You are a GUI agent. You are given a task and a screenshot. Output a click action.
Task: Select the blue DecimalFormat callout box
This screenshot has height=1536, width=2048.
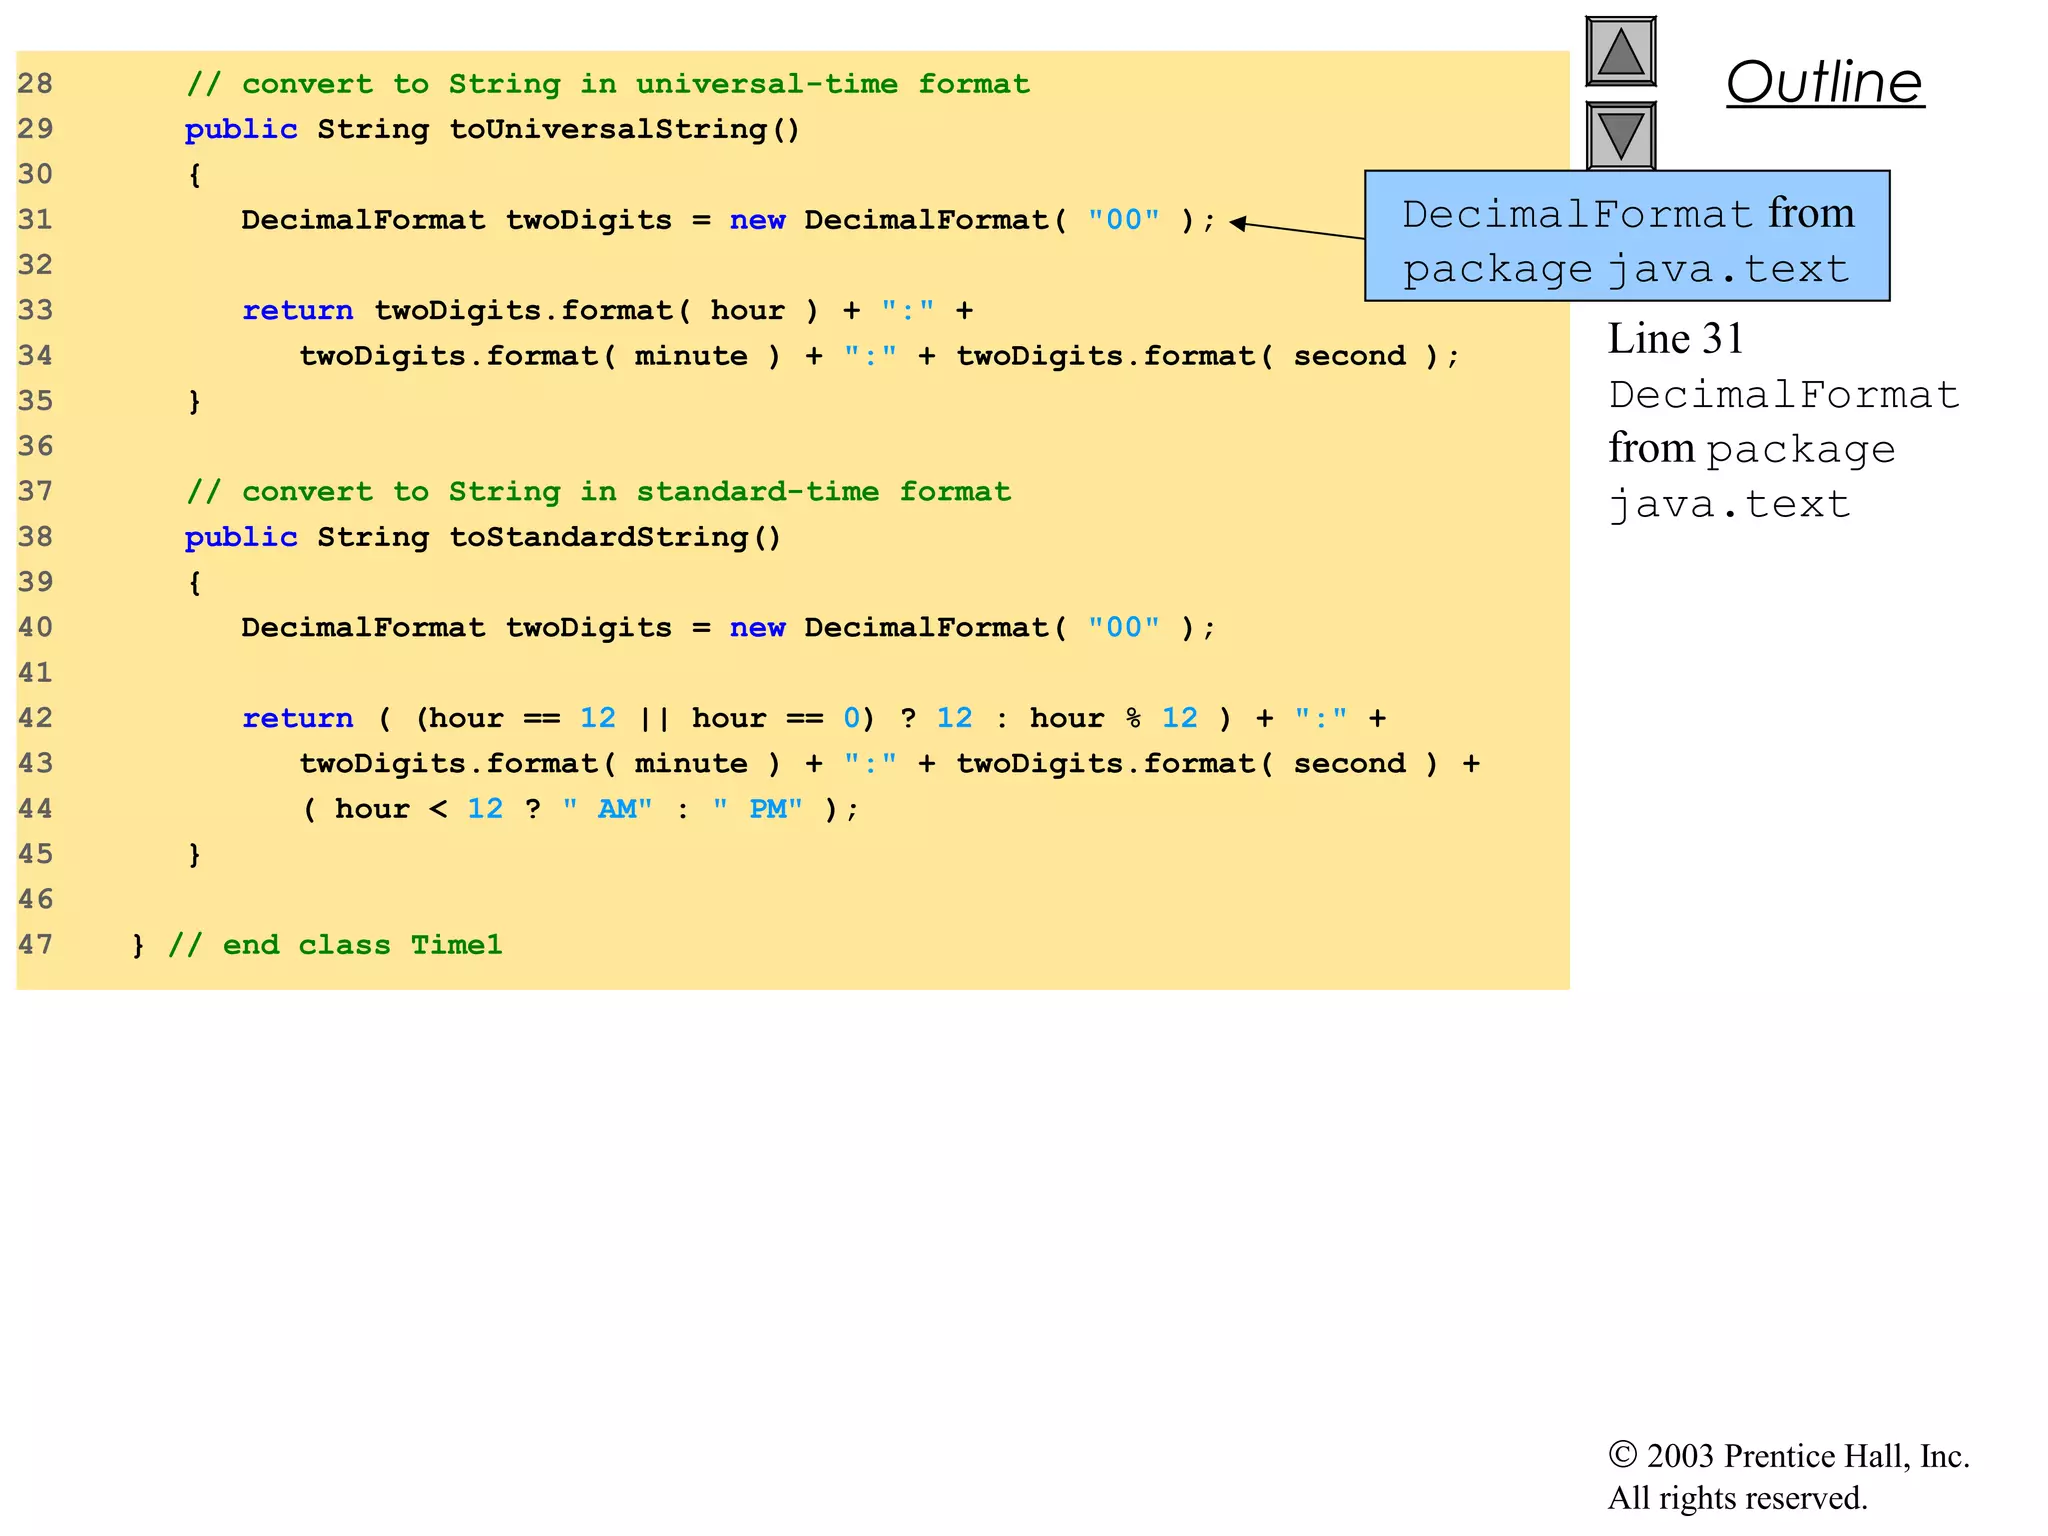[1627, 236]
